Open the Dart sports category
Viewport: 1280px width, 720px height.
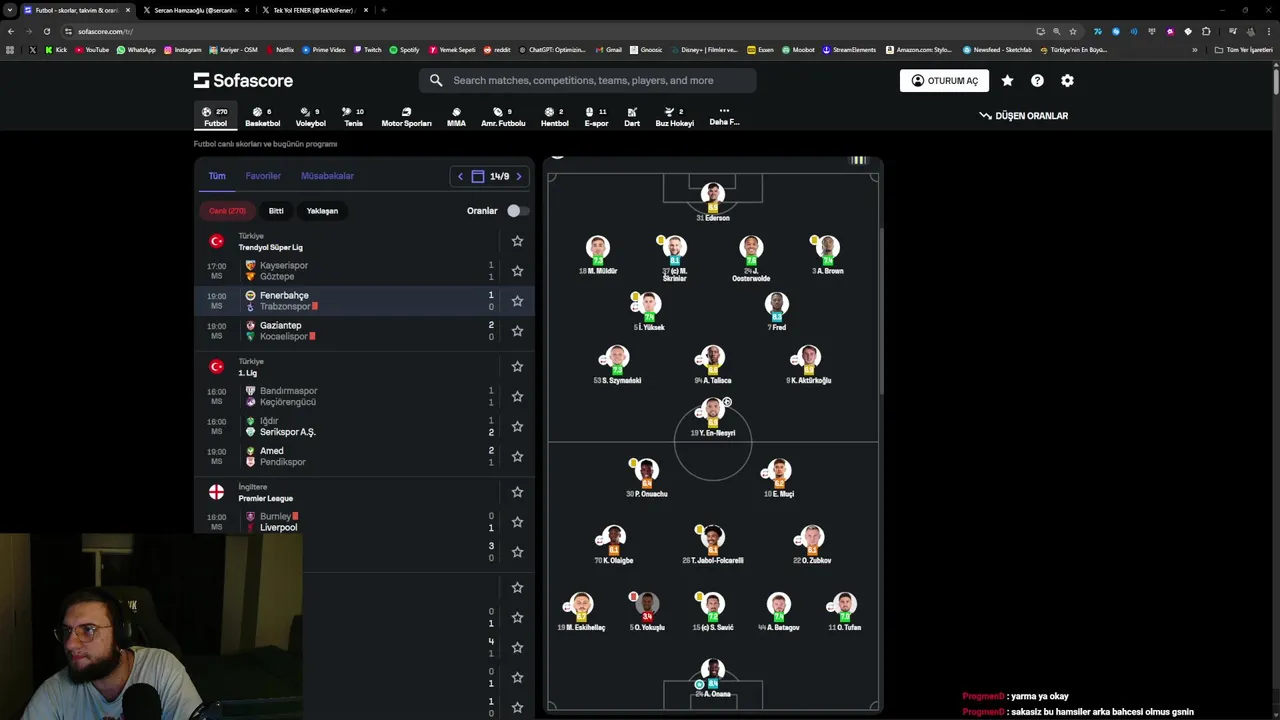632,117
